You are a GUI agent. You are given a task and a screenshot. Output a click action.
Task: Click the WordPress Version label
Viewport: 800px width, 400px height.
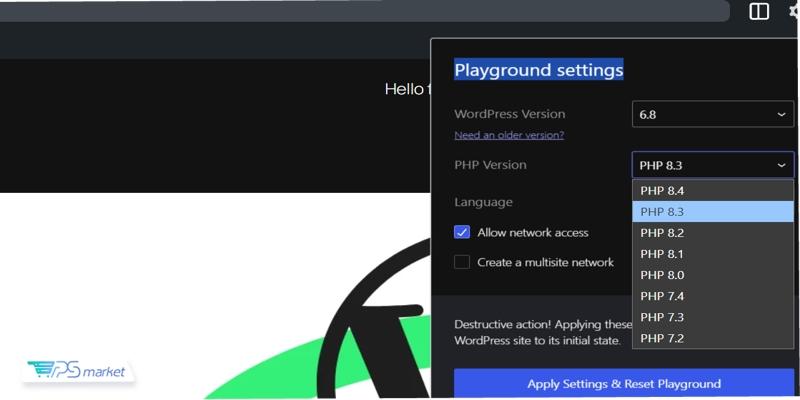tap(509, 114)
